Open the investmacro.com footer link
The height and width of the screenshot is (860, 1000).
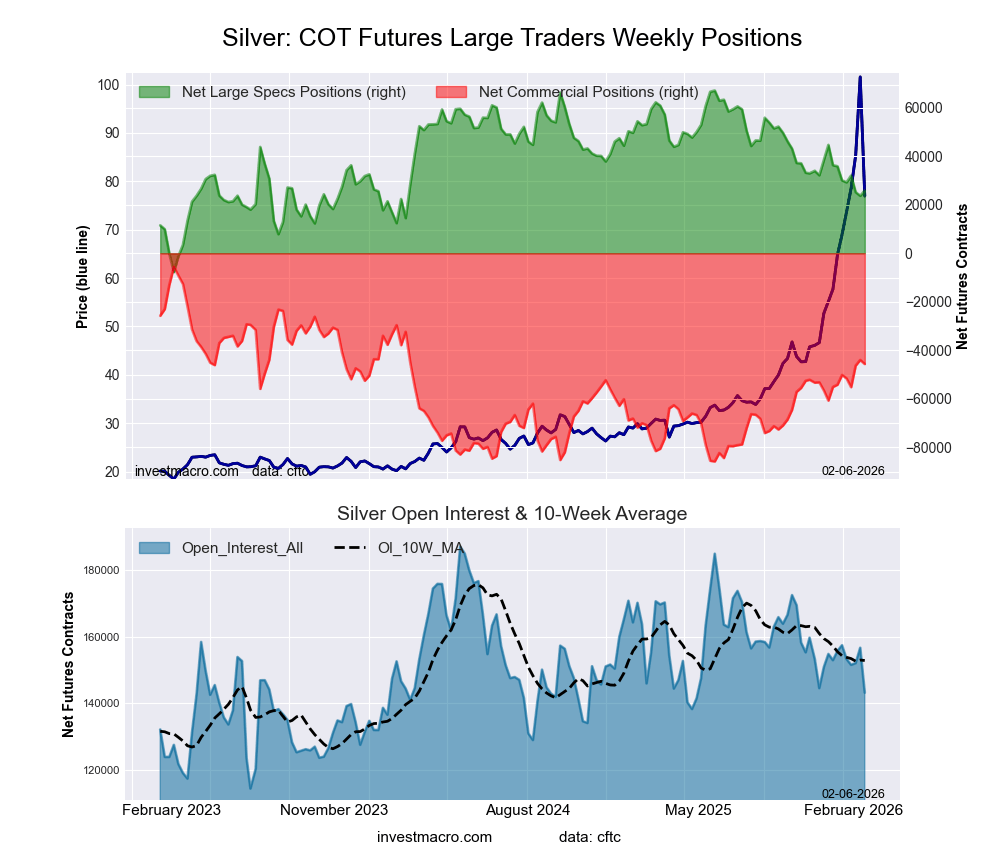pyautogui.click(x=434, y=836)
